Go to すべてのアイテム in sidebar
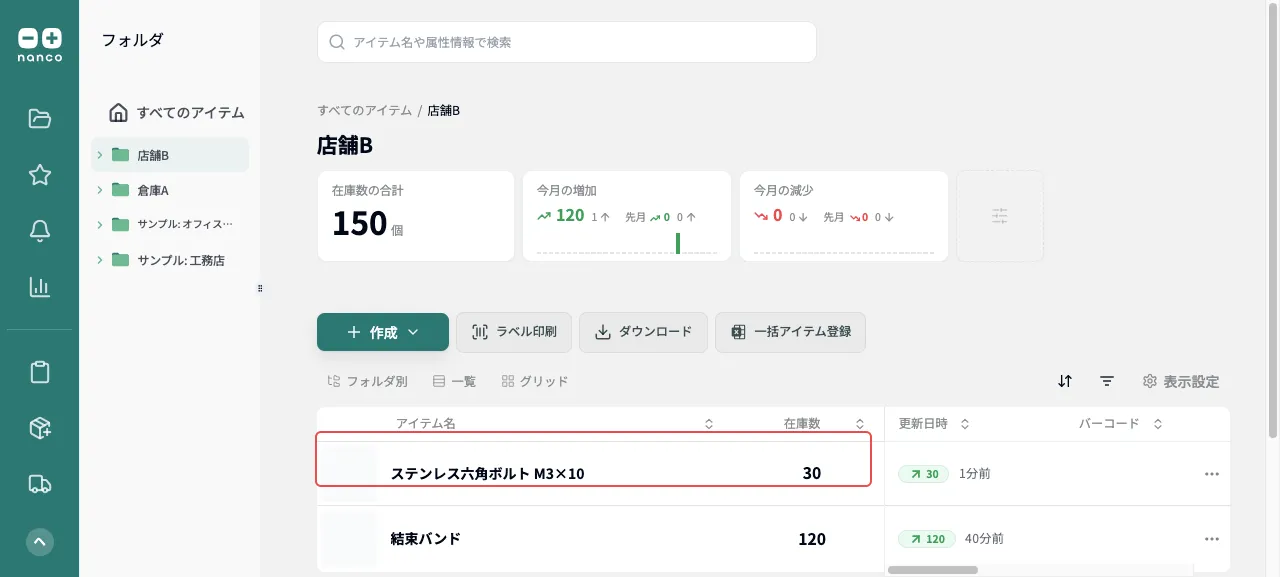Image resolution: width=1280 pixels, height=577 pixels. [x=177, y=112]
